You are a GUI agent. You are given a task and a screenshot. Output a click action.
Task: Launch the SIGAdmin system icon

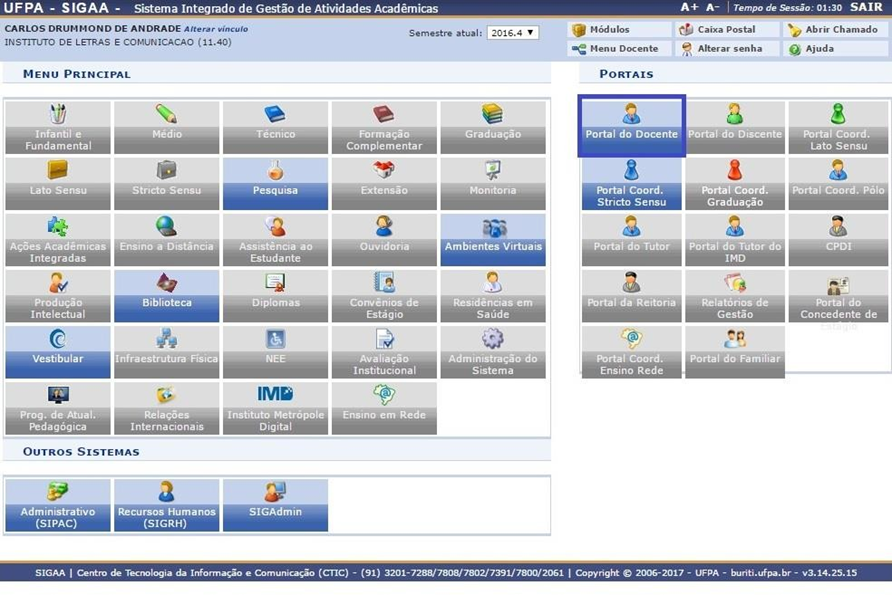tap(275, 493)
